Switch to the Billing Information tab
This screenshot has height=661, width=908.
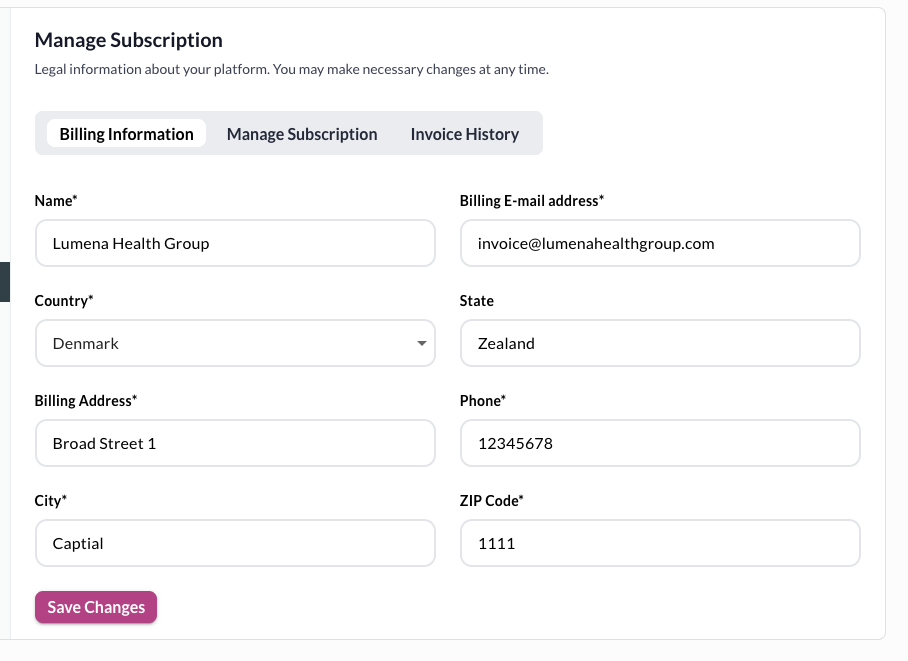126,134
